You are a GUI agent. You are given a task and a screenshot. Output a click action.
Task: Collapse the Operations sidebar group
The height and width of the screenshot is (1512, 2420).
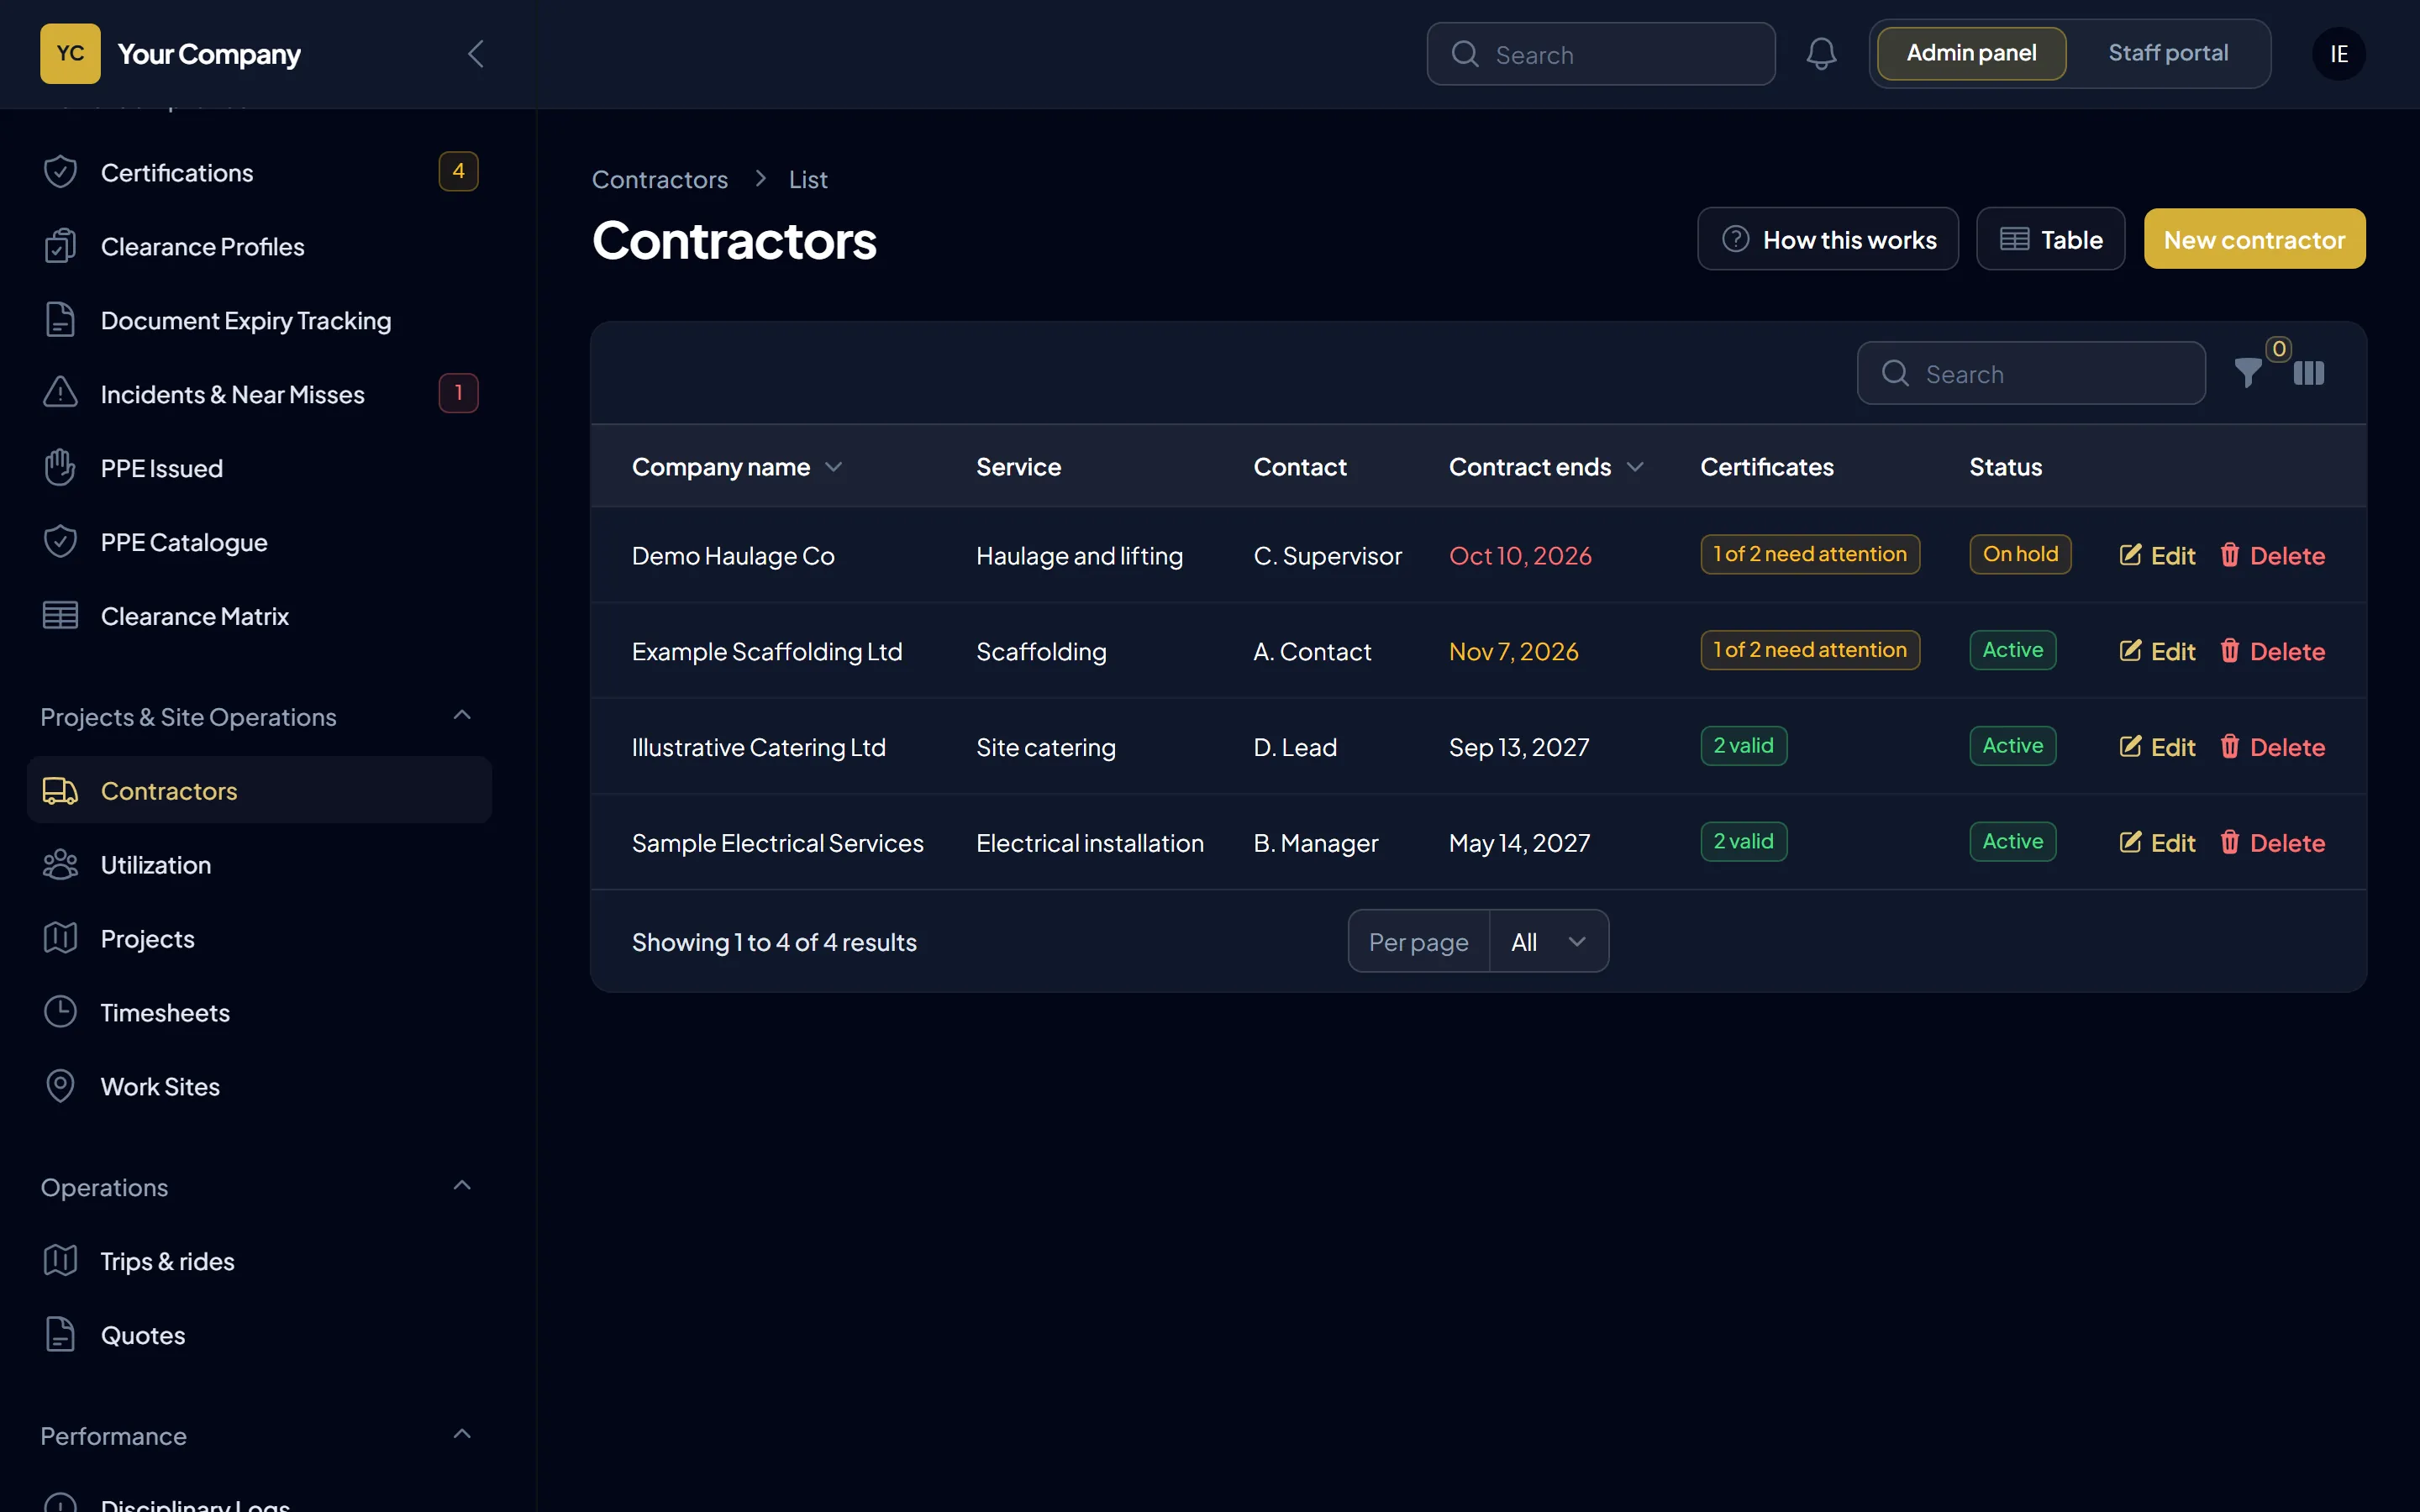click(x=462, y=1186)
